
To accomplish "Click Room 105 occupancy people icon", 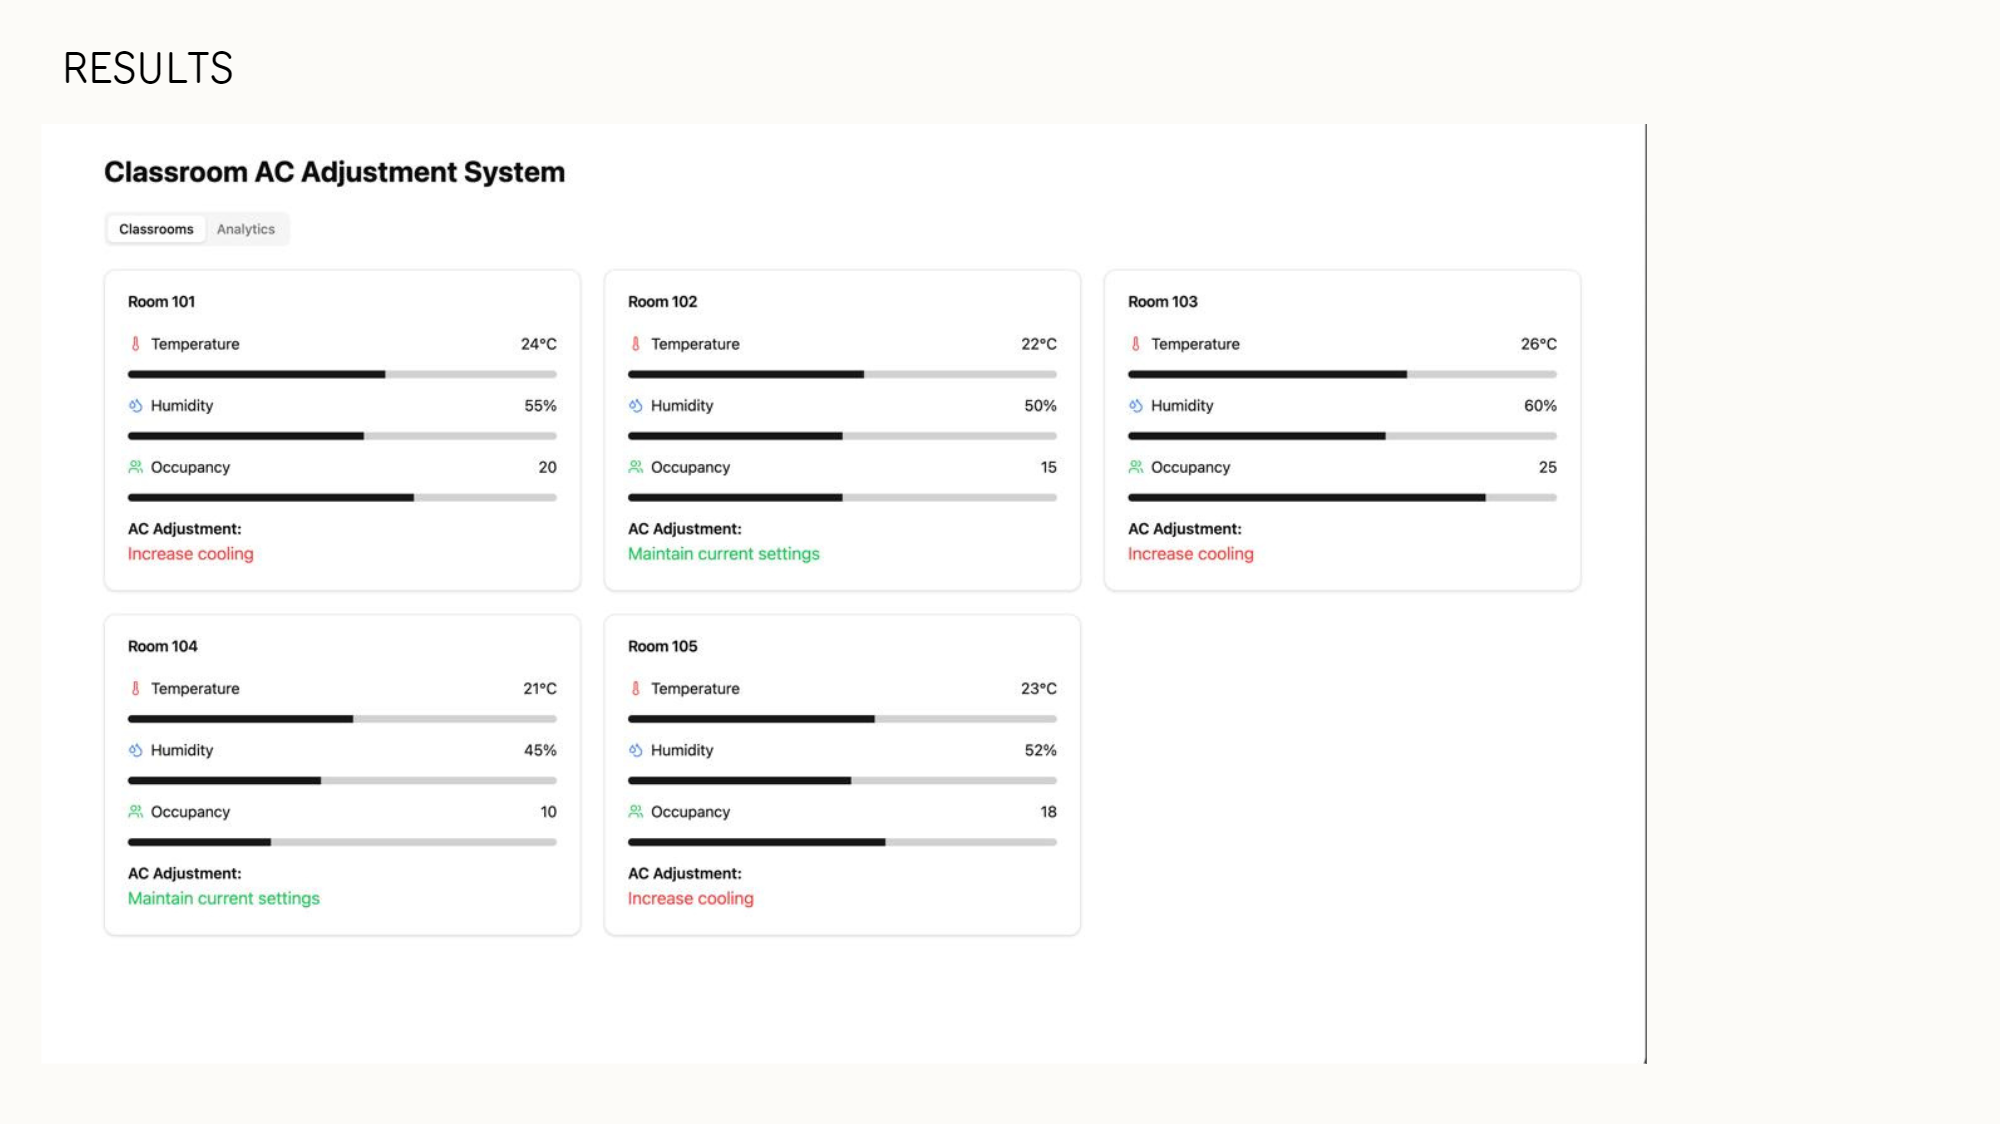I will (636, 812).
